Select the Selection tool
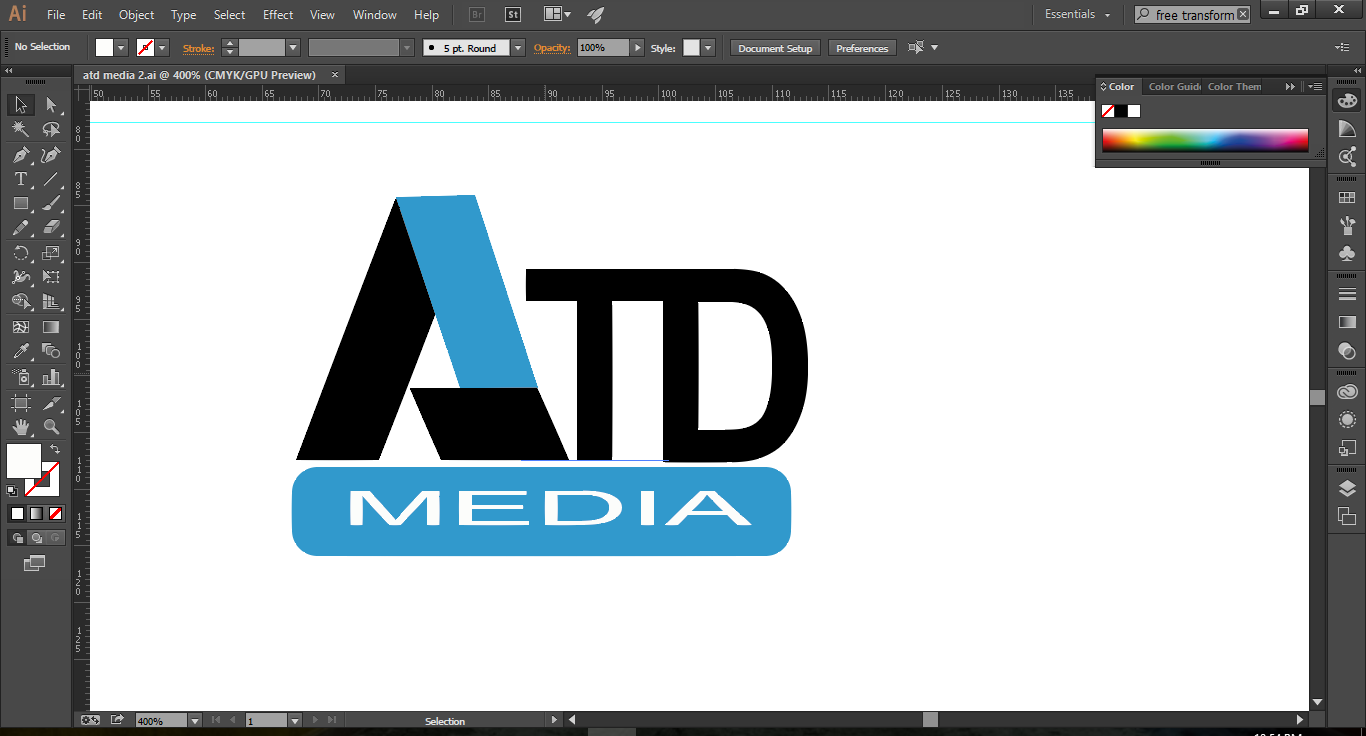 coord(20,104)
